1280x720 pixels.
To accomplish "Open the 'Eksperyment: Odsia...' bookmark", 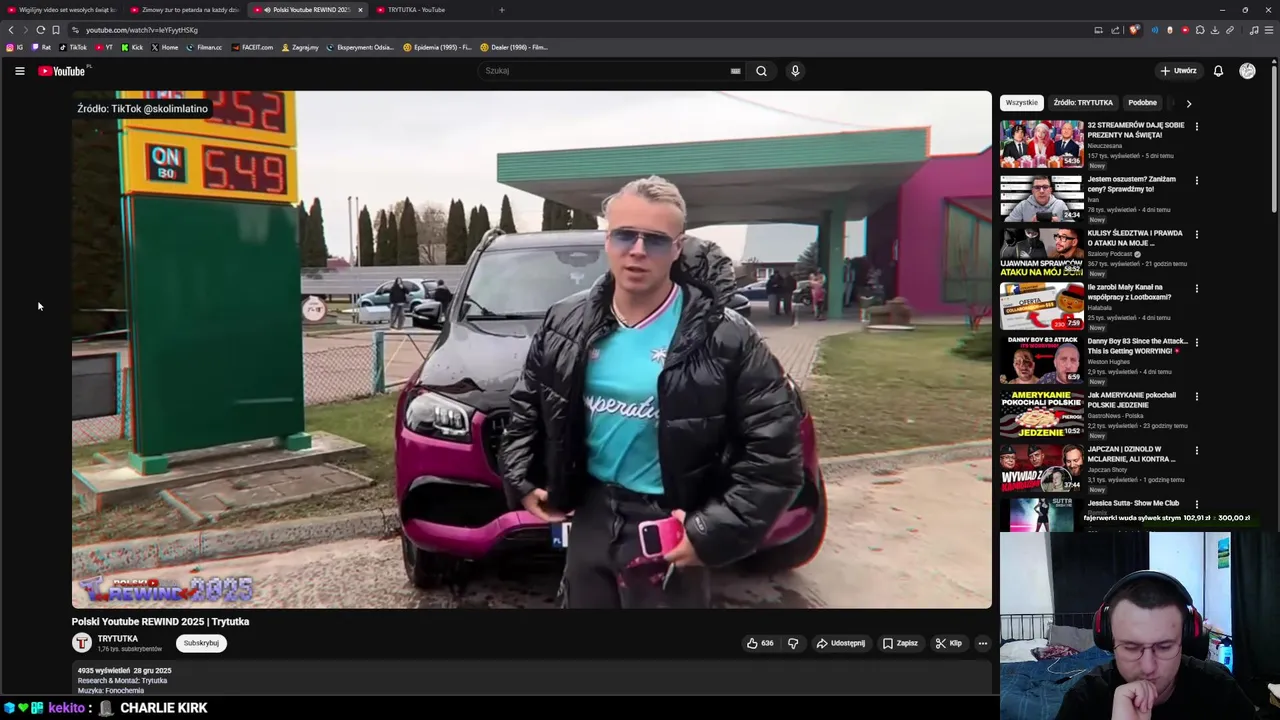I will [360, 47].
